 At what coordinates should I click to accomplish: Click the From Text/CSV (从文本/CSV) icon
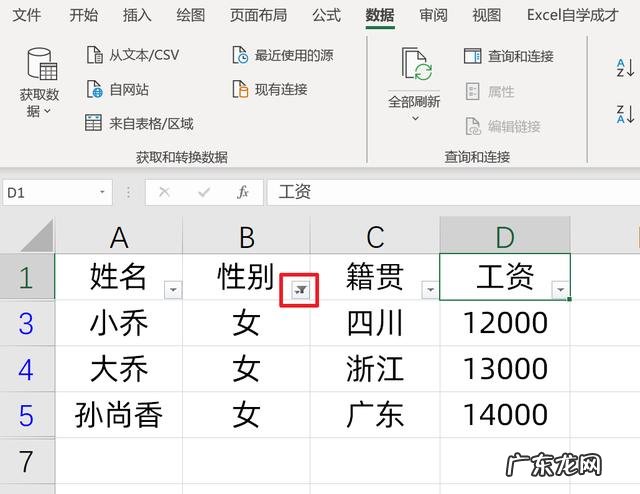click(94, 55)
